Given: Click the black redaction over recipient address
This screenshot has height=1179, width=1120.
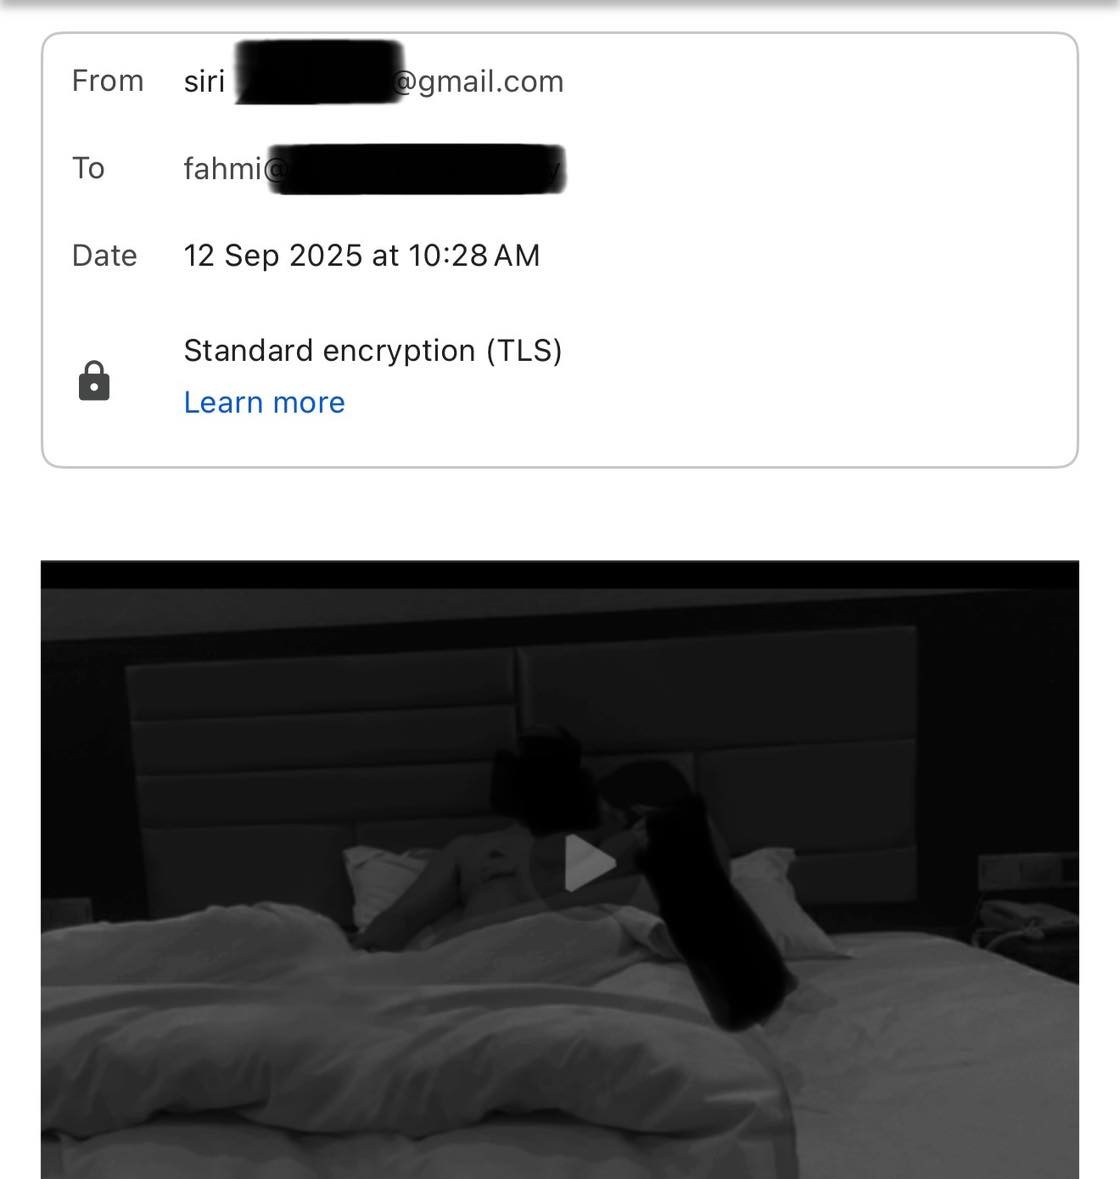Looking at the screenshot, I should pyautogui.click(x=418, y=168).
